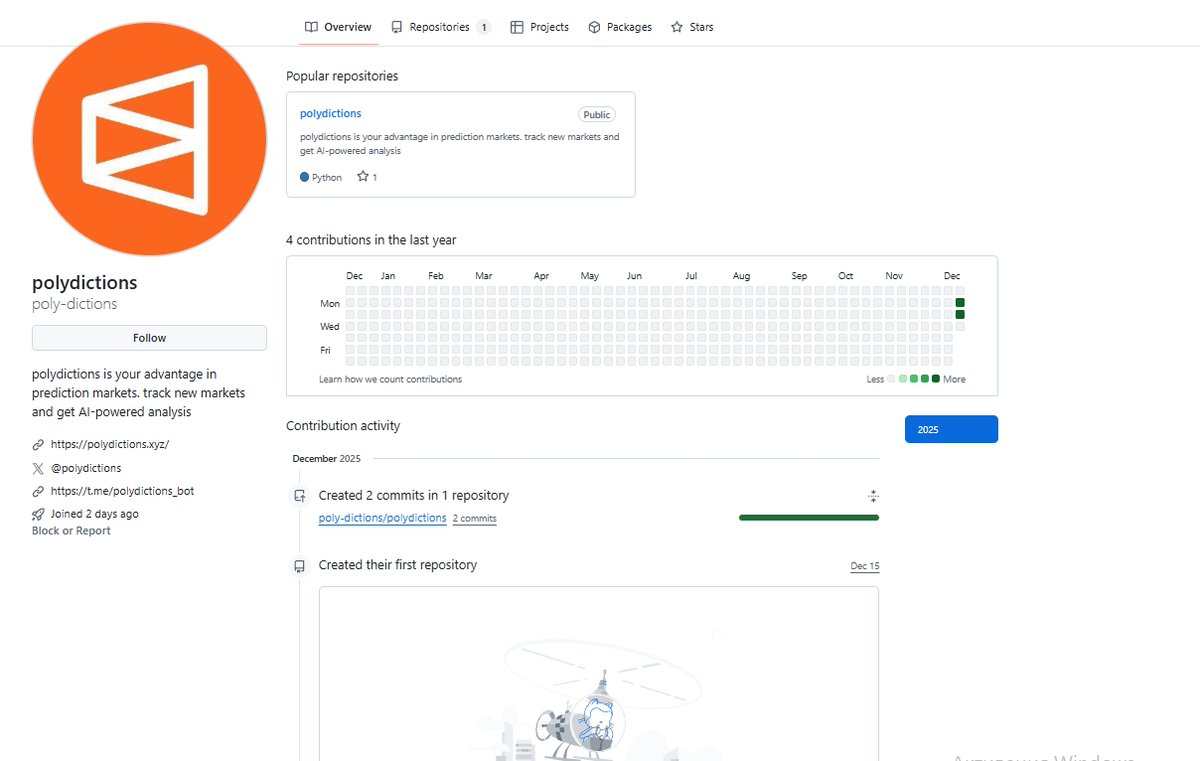1200x761 pixels.
Task: Open Learn how we count contributions
Action: [x=390, y=380]
